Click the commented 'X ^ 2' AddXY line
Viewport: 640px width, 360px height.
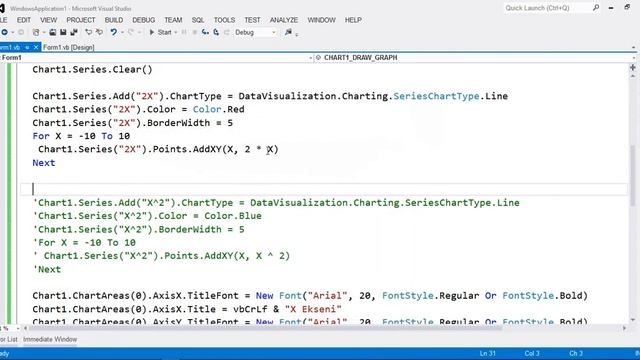161,256
